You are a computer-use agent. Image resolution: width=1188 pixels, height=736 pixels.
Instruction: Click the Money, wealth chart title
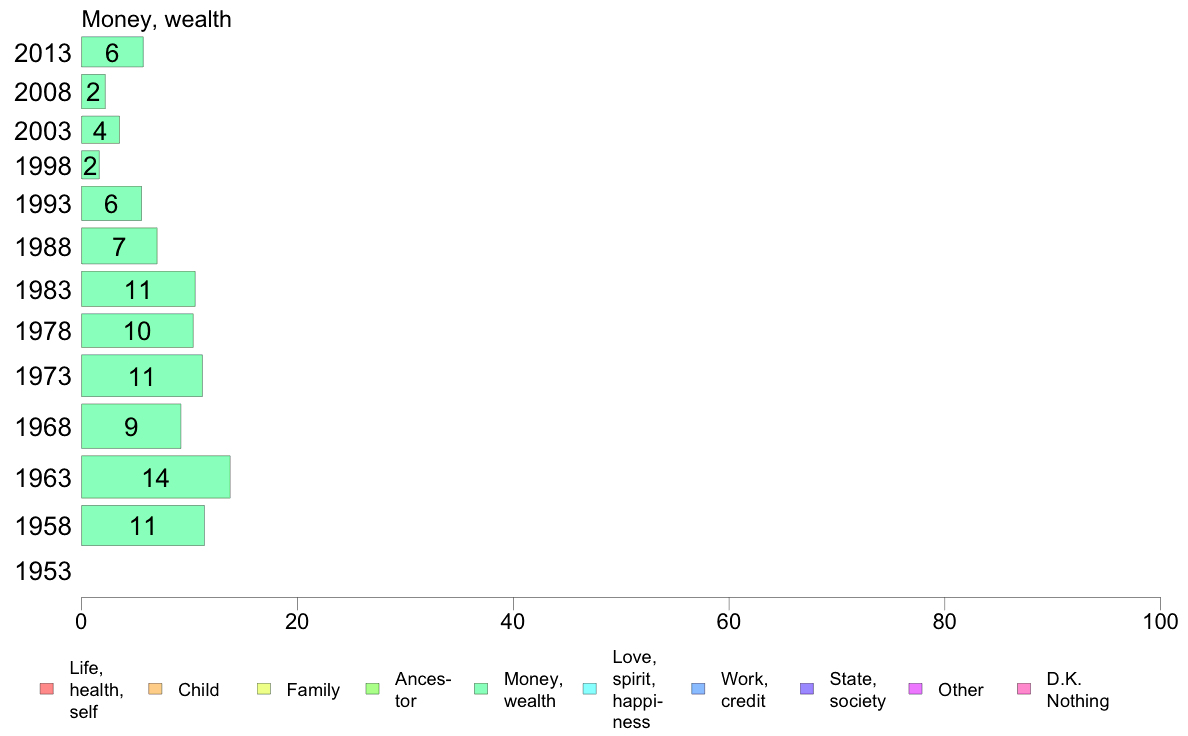pos(156,19)
